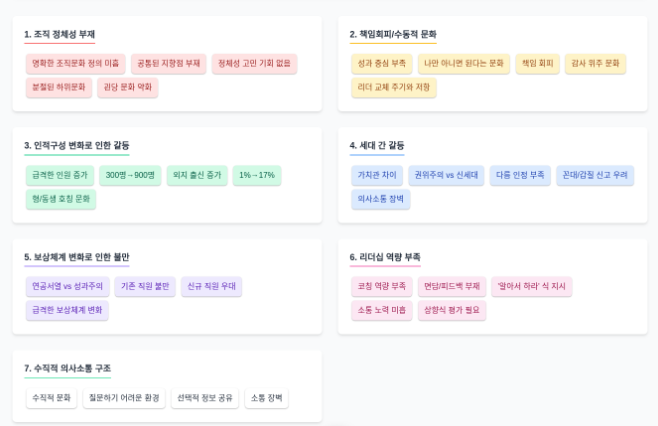Click the '연공서열 vs 성과주의' tag
This screenshot has height=426, width=658.
tap(67, 286)
